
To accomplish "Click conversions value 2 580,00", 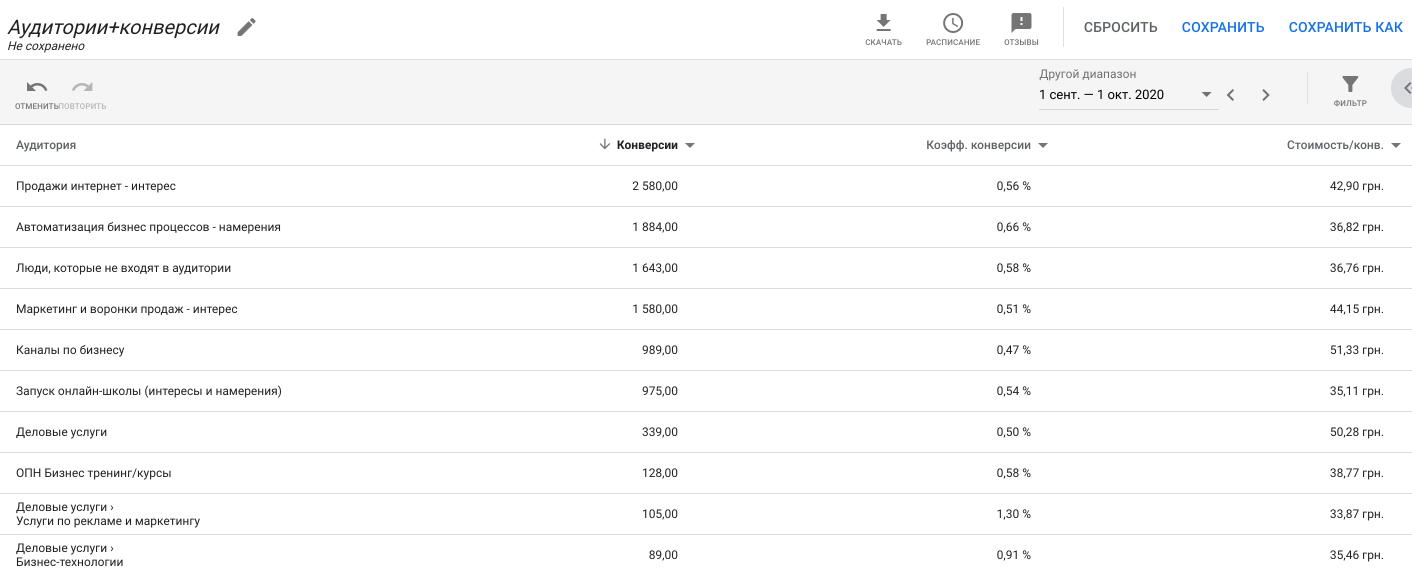I will (654, 186).
